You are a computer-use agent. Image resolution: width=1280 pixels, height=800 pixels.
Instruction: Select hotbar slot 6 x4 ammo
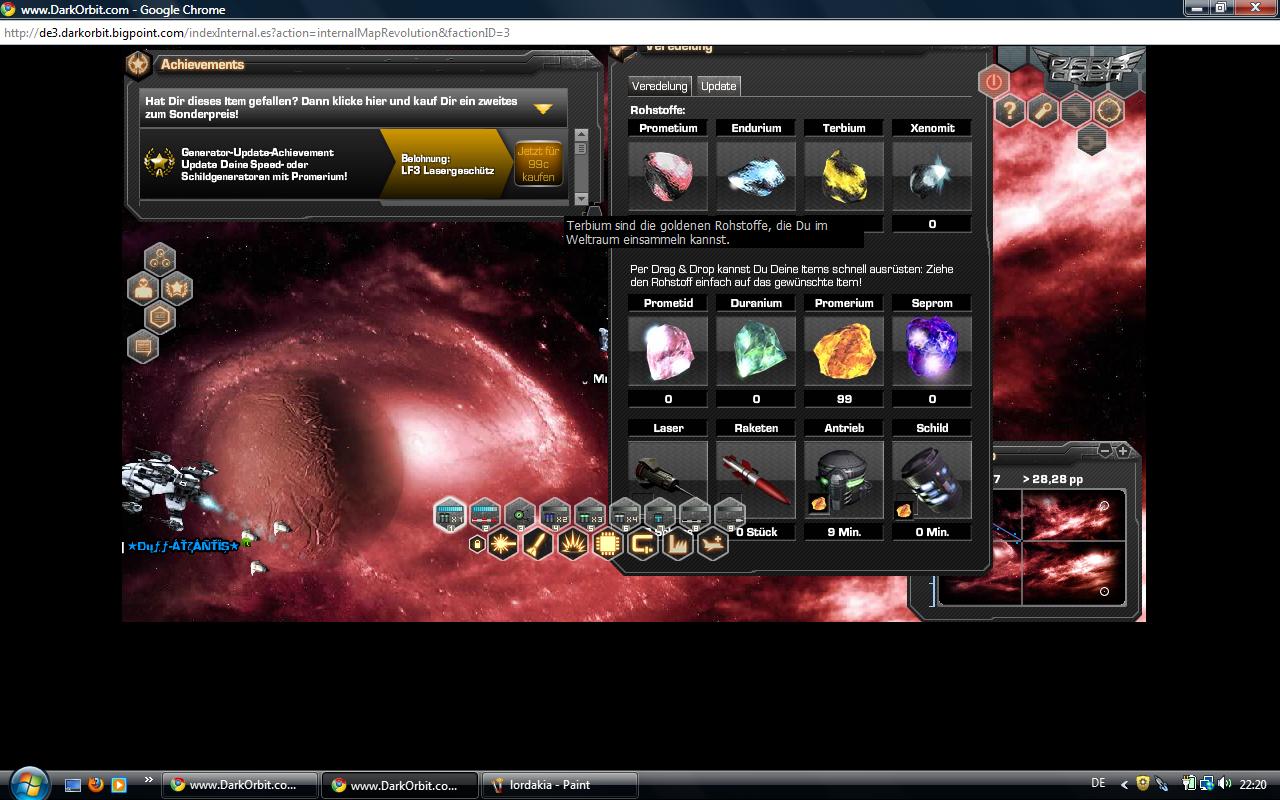pos(625,515)
